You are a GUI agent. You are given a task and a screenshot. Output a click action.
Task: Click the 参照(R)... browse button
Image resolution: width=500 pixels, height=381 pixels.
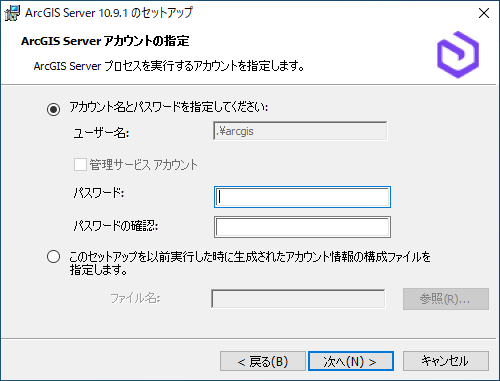click(x=446, y=299)
